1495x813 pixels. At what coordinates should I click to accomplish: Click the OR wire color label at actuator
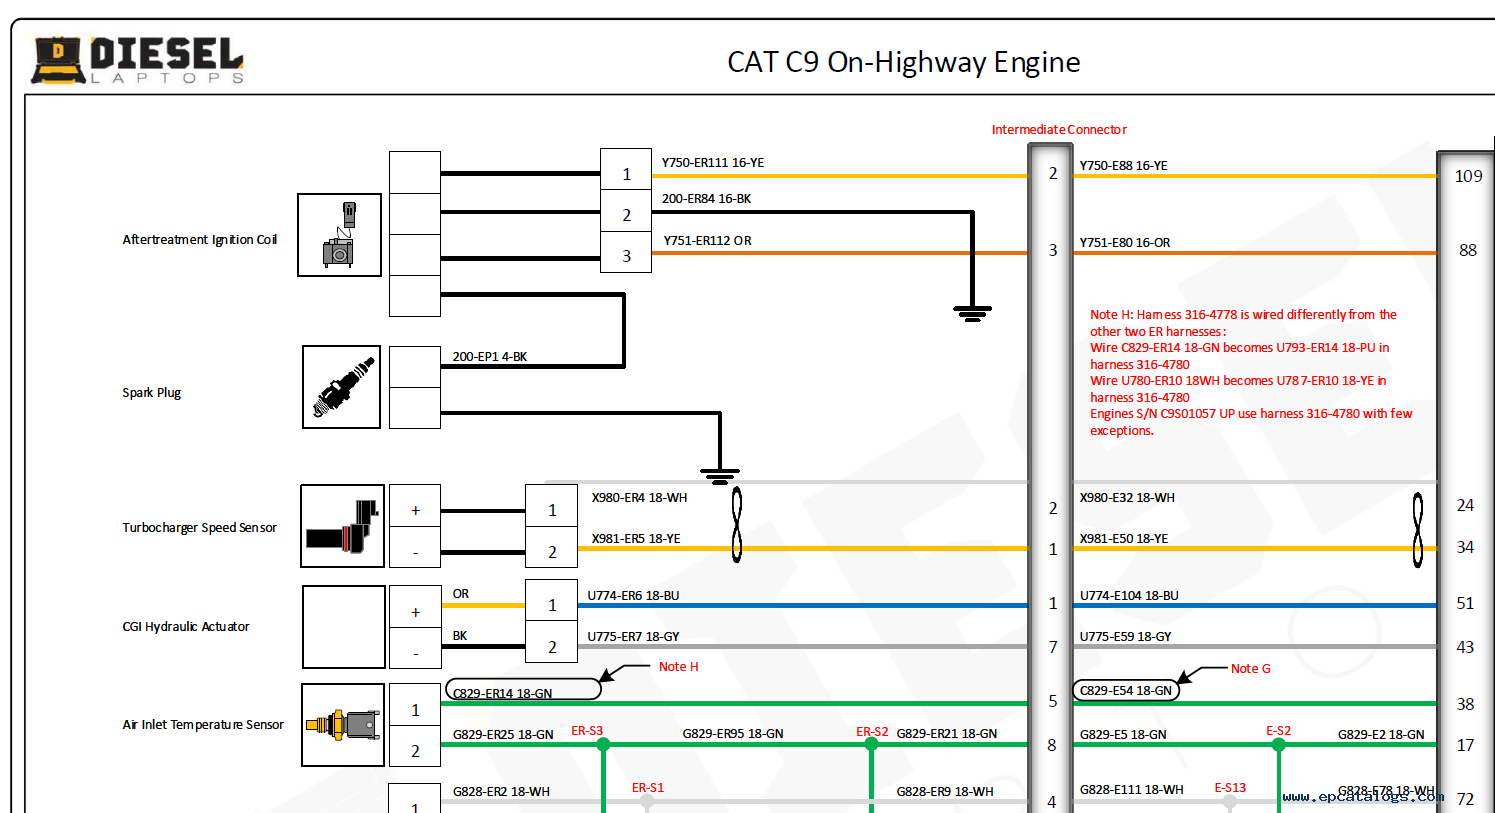pos(461,593)
